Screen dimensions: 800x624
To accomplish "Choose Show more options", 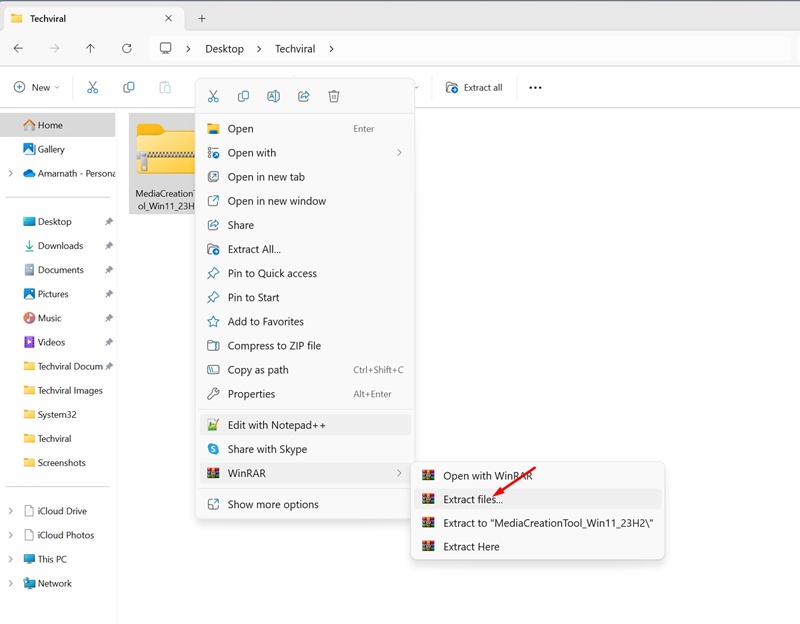I will 305,504.
